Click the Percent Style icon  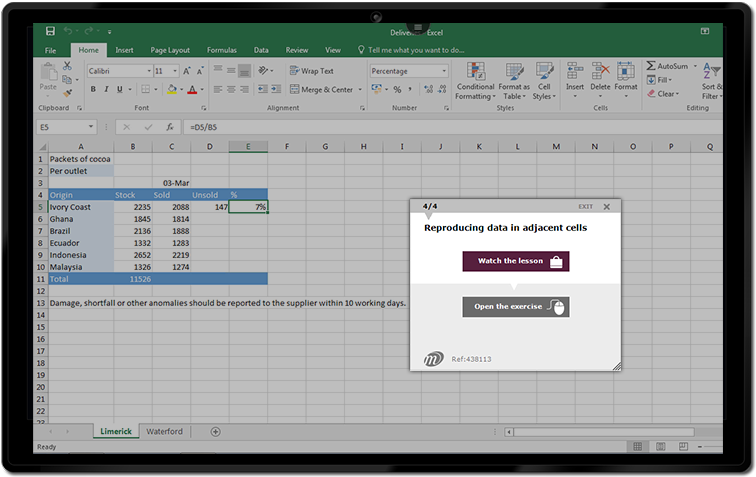[x=397, y=89]
